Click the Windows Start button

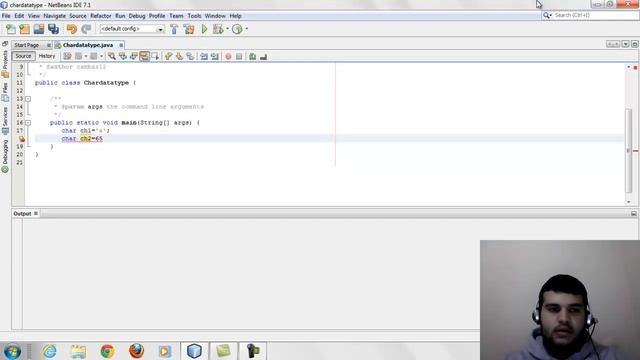pos(12,351)
